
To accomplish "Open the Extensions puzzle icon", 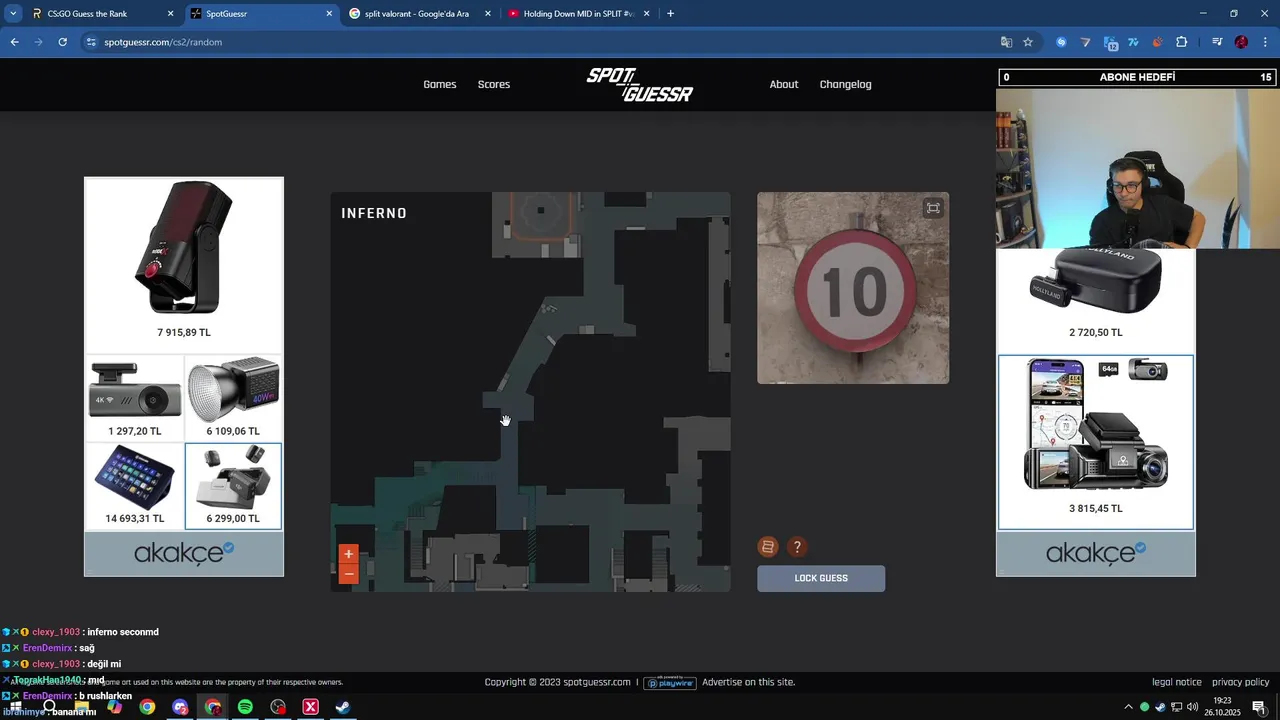I will pyautogui.click(x=1182, y=42).
